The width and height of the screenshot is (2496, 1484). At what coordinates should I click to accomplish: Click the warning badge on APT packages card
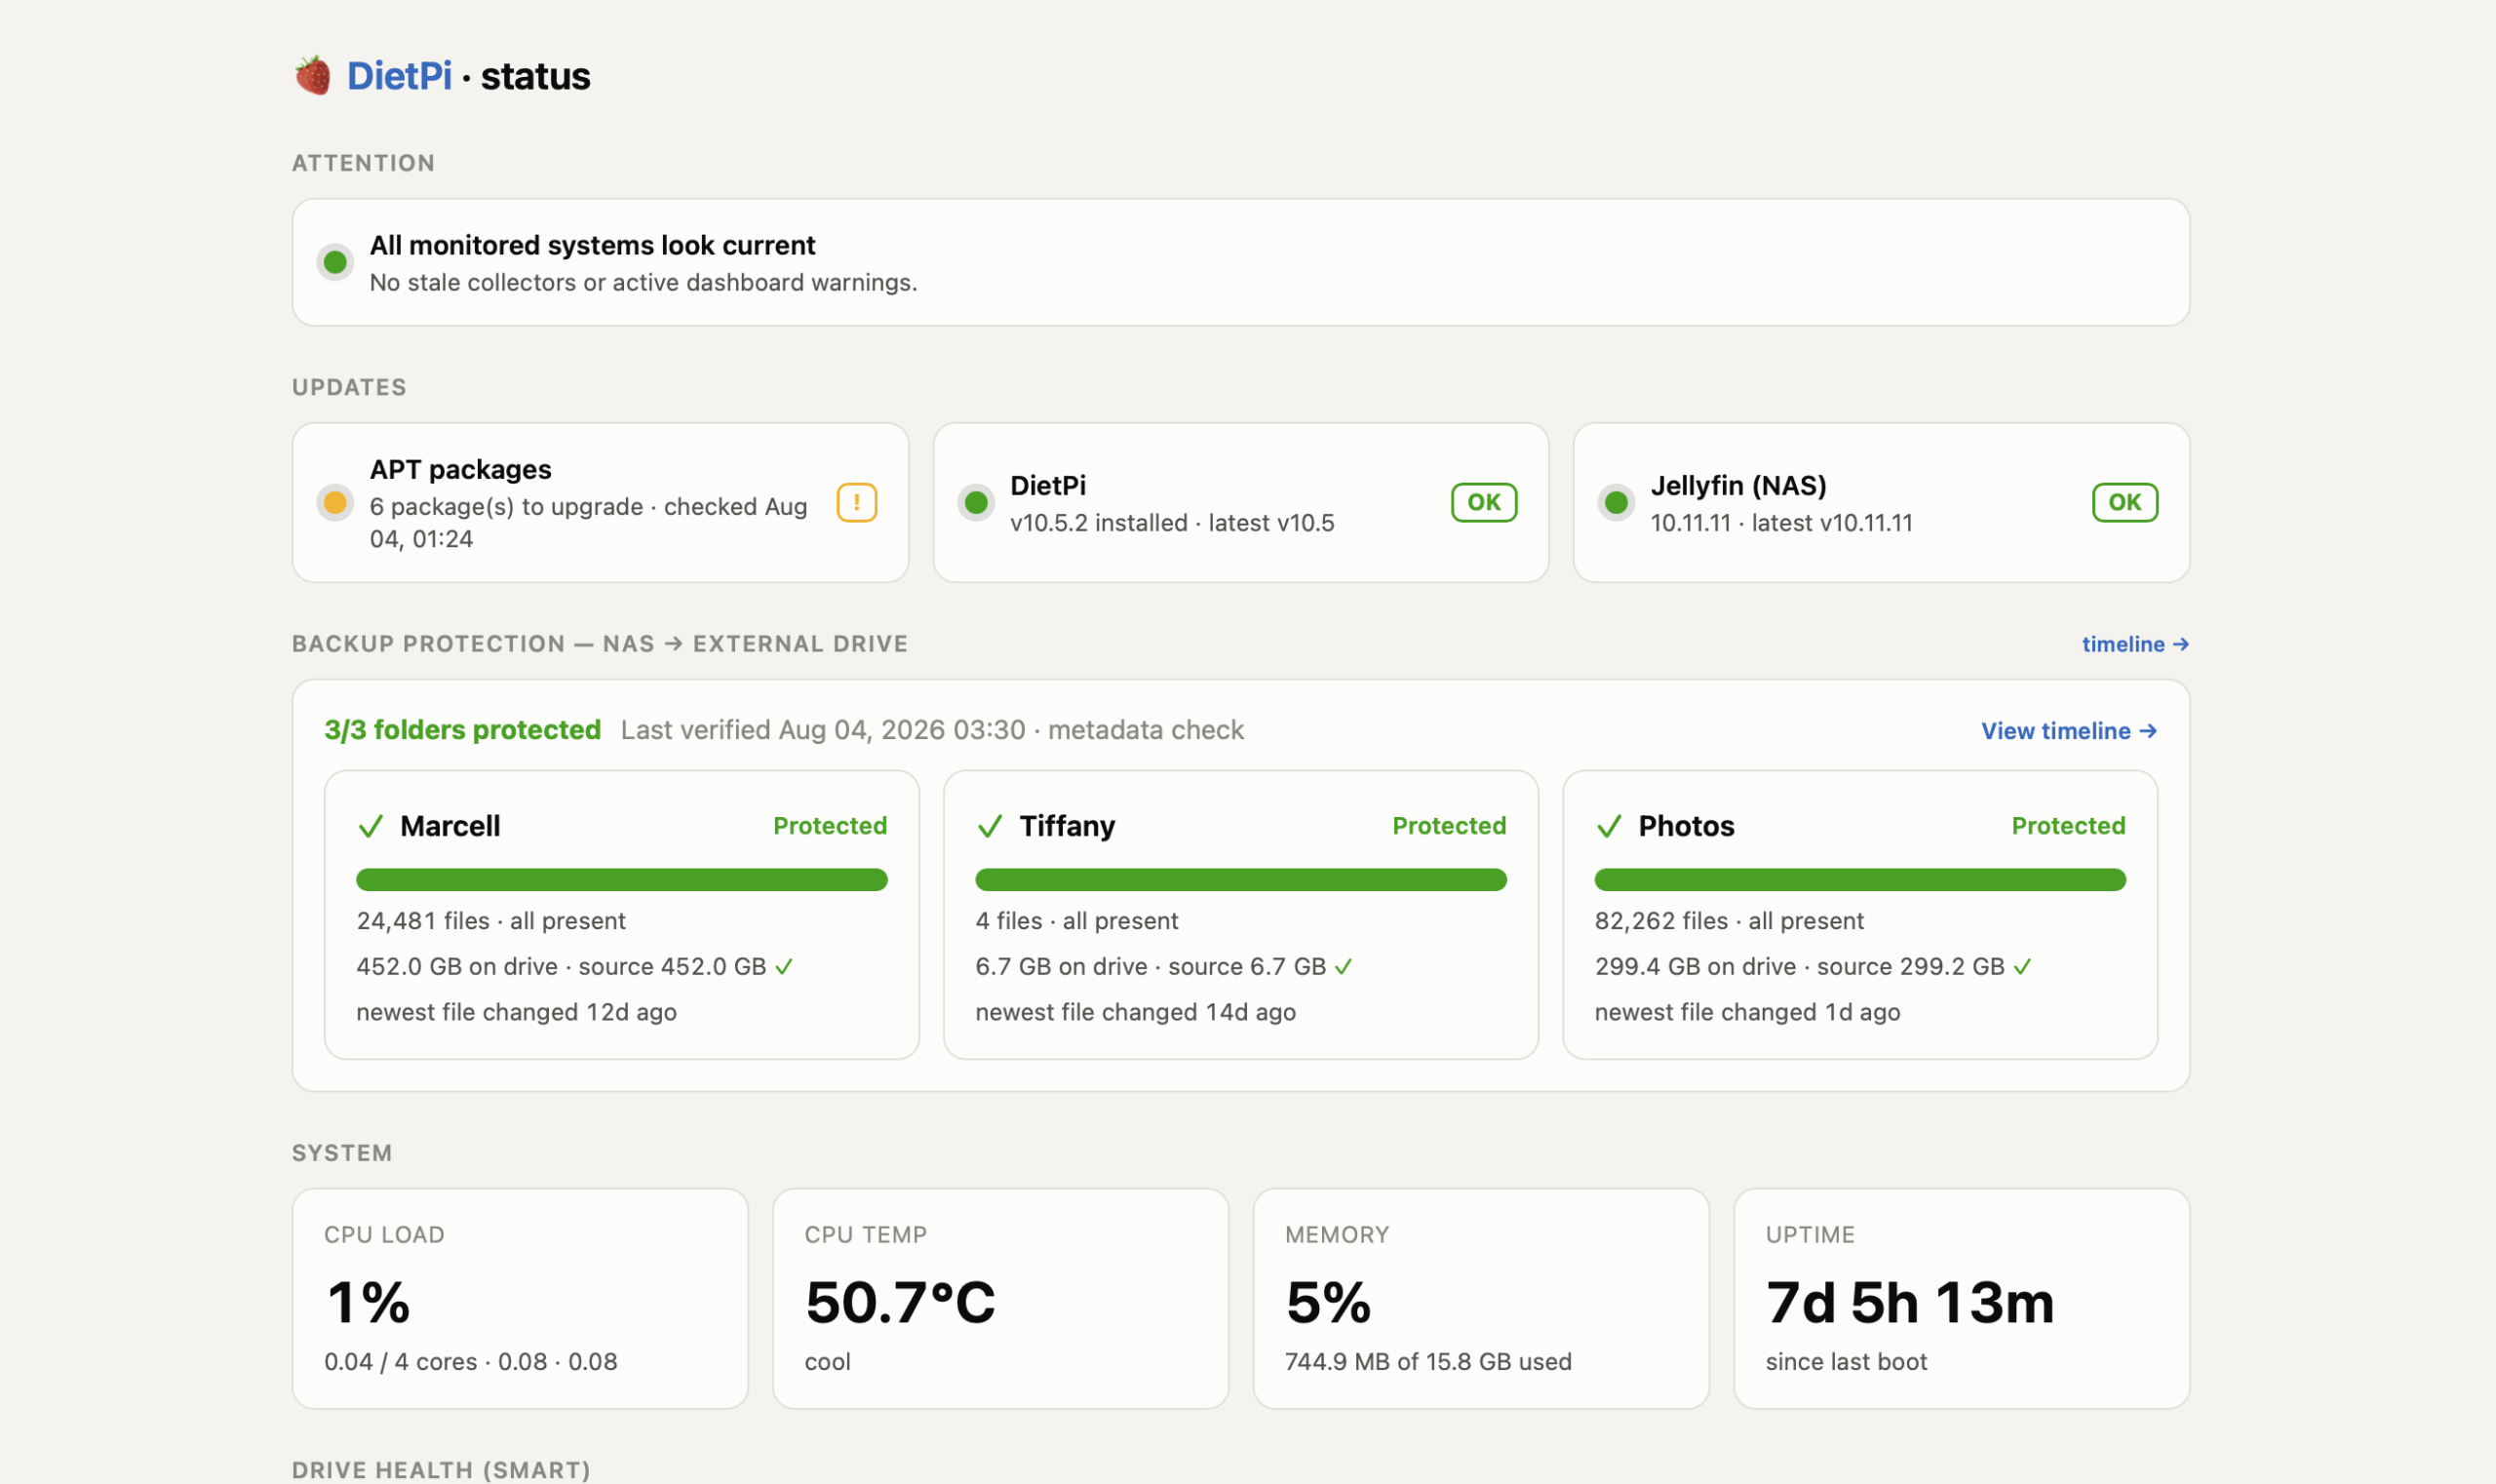[857, 502]
